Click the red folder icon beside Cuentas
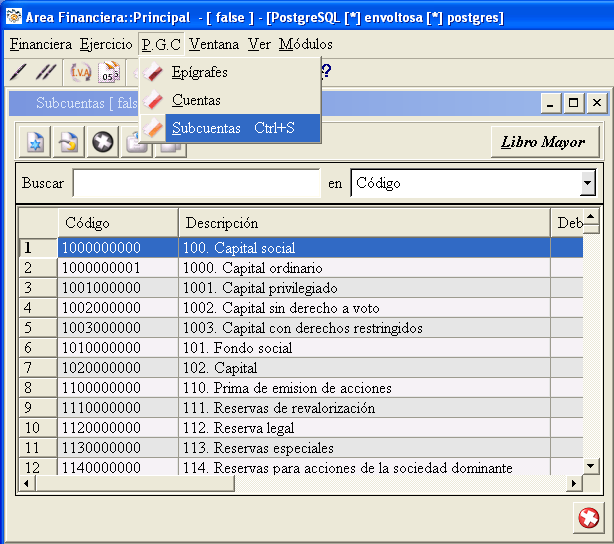Viewport: 614px width, 544px height. tap(152, 100)
